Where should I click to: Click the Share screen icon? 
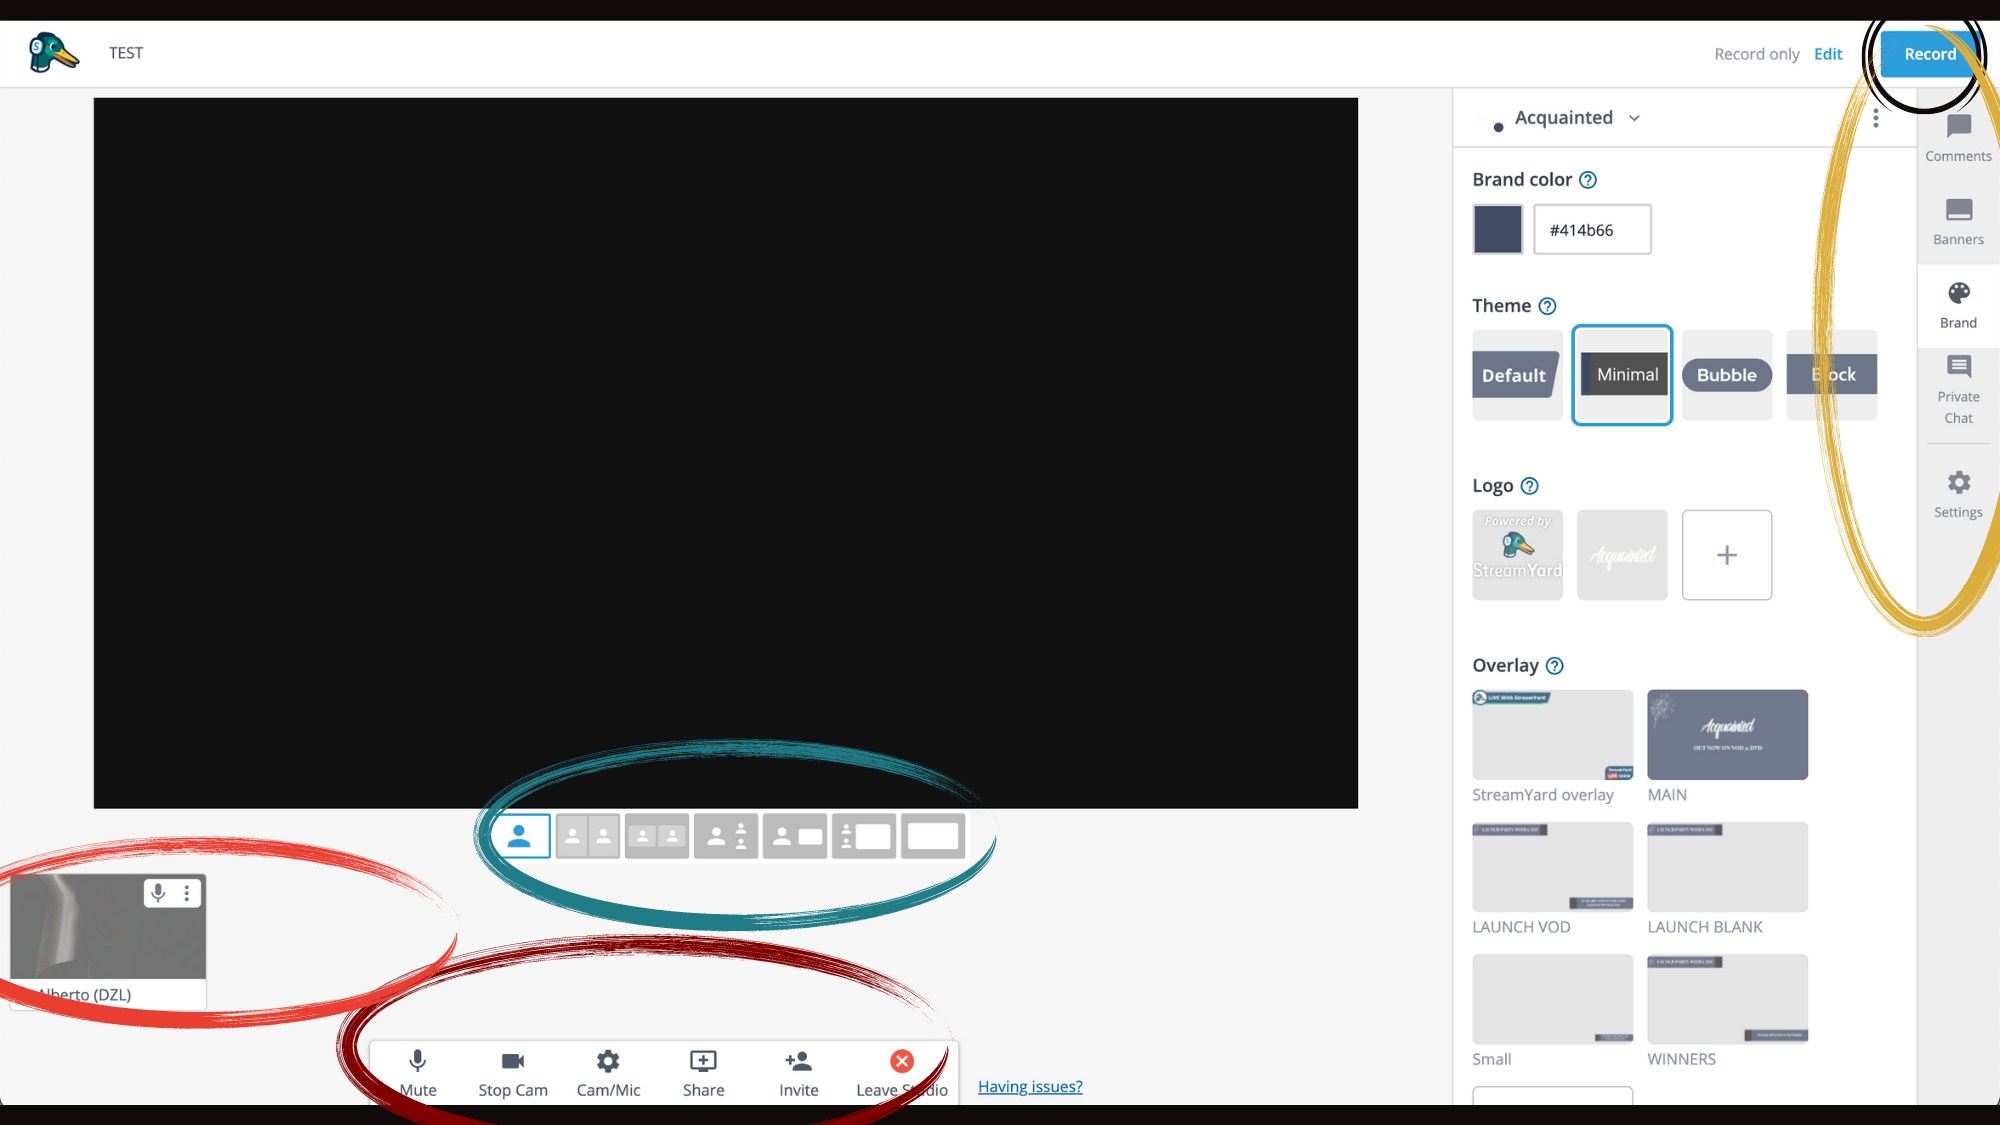pyautogui.click(x=703, y=1062)
